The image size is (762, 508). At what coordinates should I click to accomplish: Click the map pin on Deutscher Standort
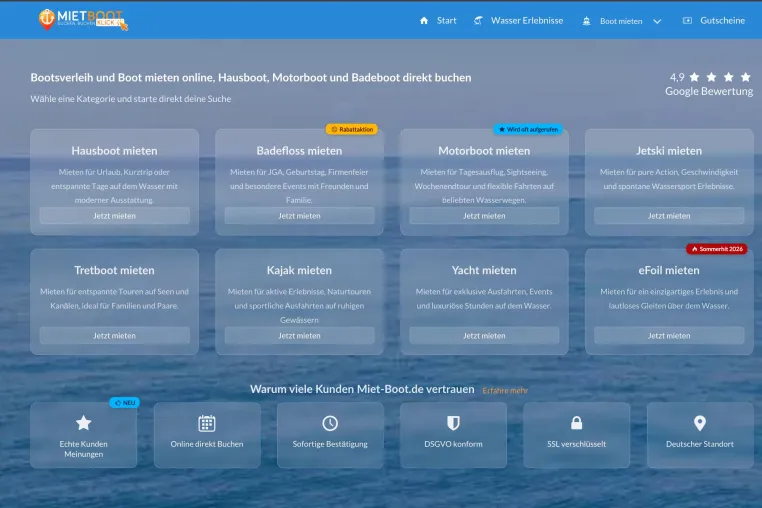point(700,423)
